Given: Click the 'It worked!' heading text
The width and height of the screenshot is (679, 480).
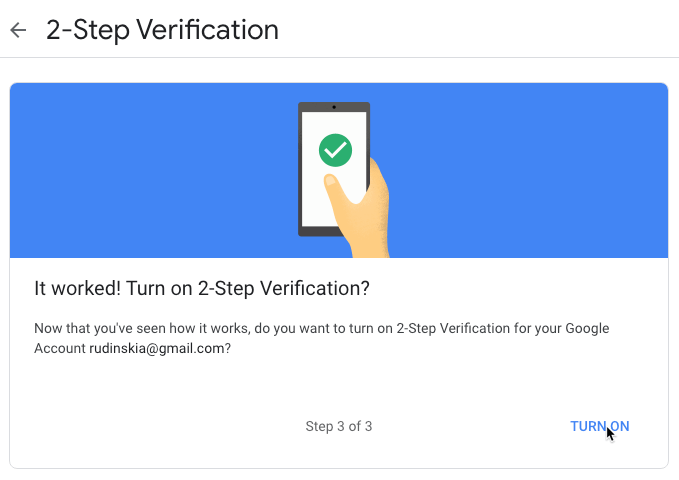Looking at the screenshot, I should [x=78, y=288].
